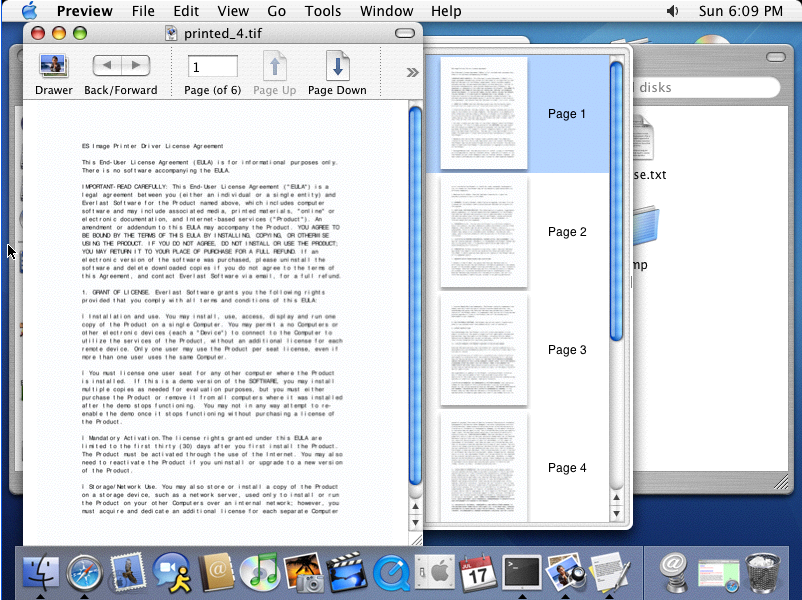Select the Page 4 thumbnail in the drawer
Screen dimensions: 802x600
484,466
